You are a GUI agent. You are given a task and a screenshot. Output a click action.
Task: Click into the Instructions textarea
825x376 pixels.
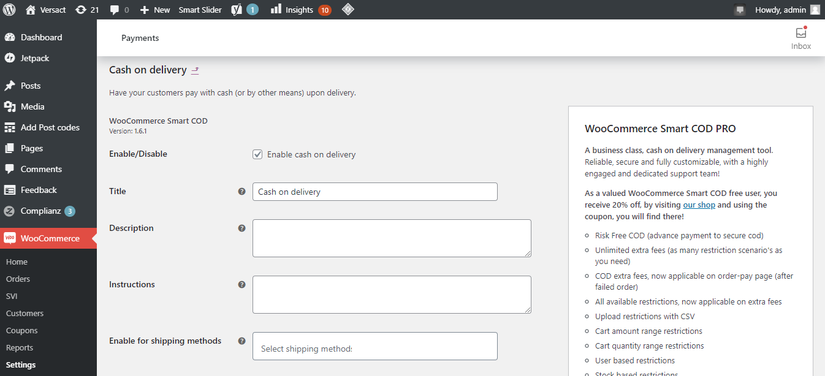coord(391,294)
